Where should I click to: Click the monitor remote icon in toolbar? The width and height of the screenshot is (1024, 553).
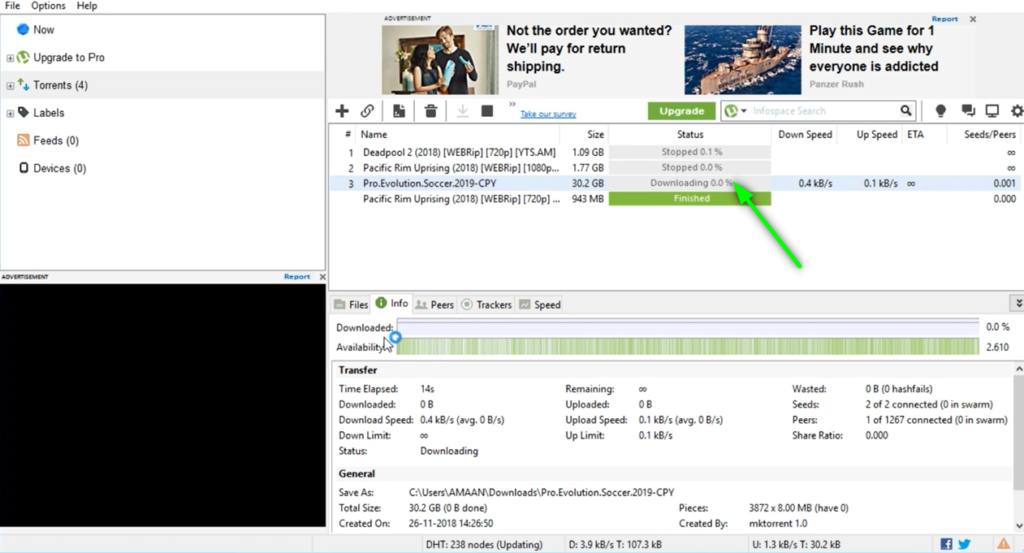coord(992,111)
